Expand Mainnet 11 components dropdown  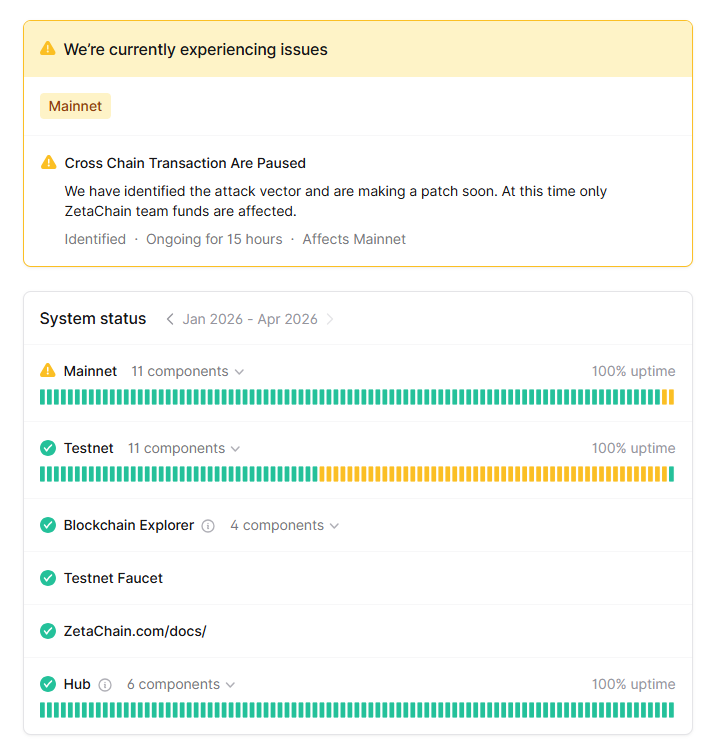click(188, 371)
